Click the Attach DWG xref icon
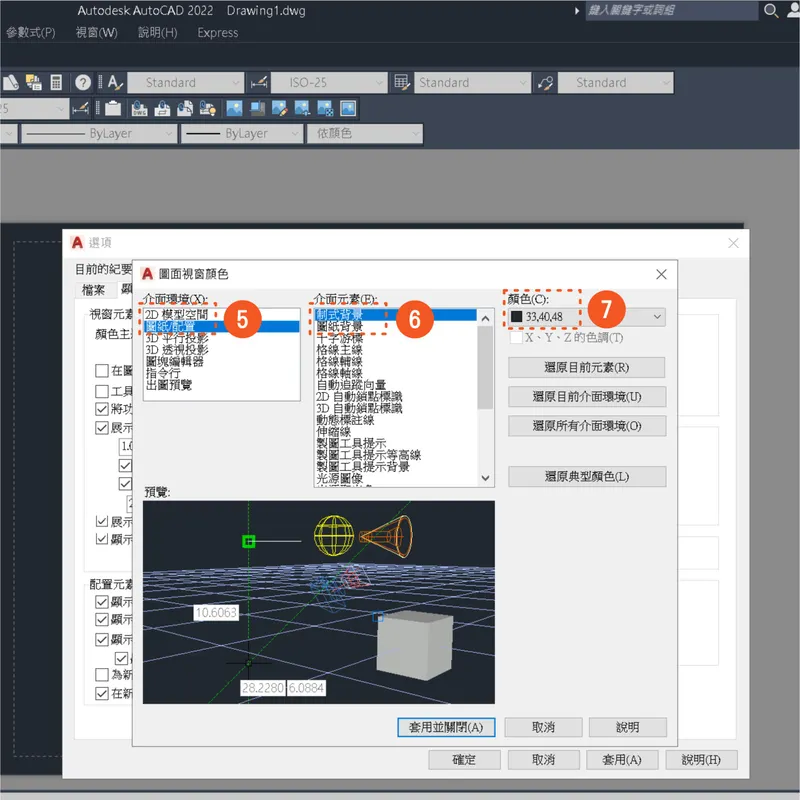 139,108
